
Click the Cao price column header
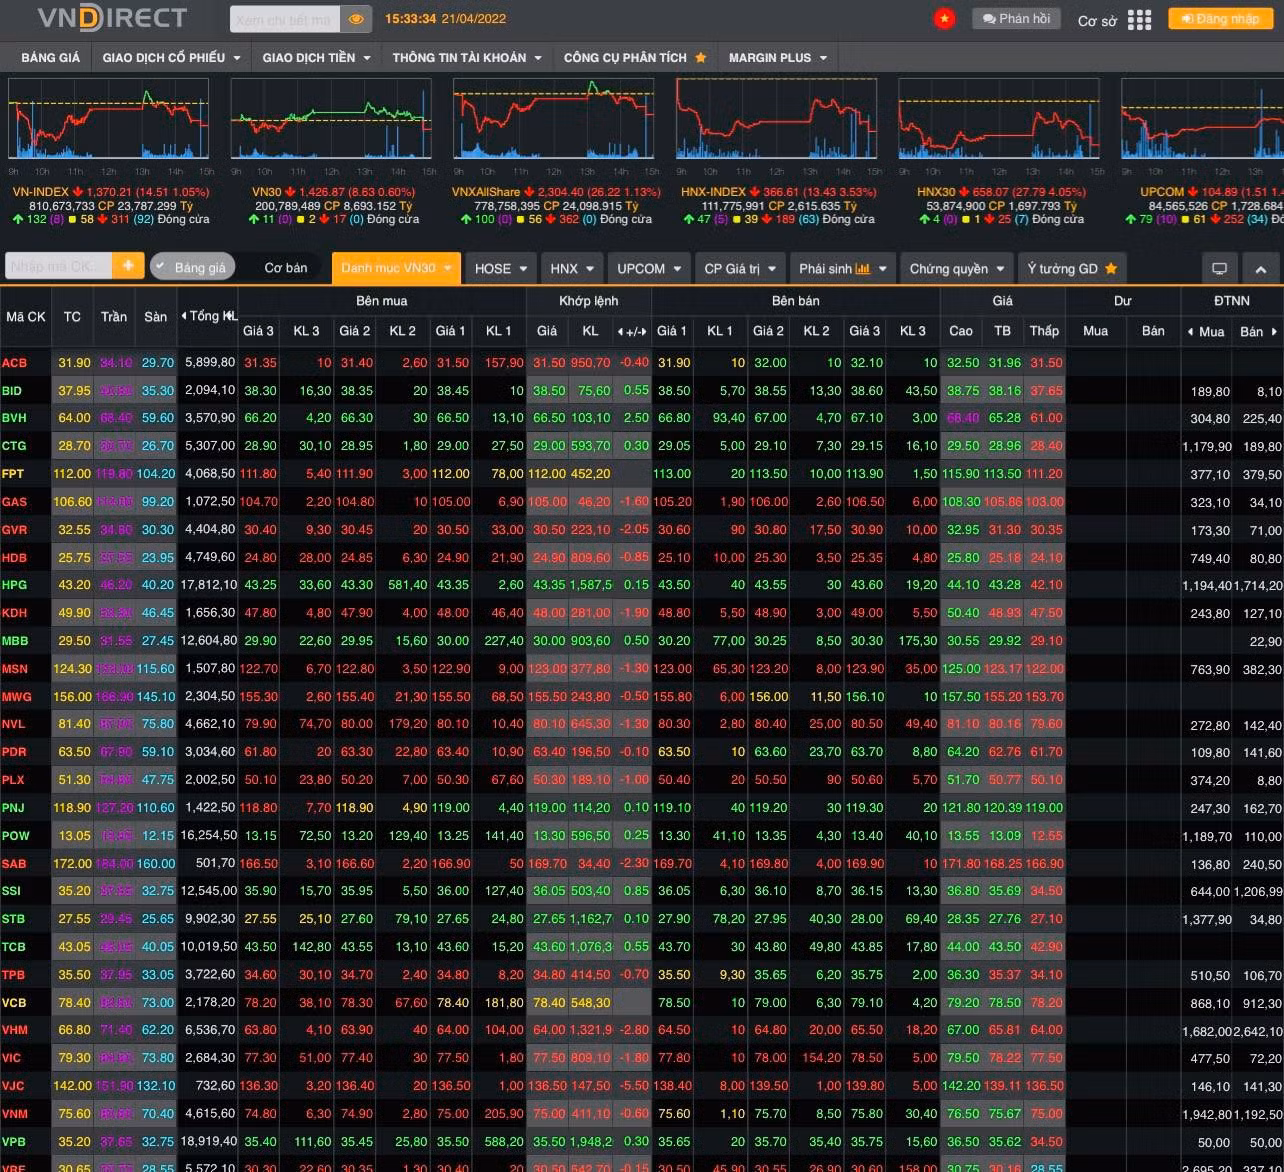[x=961, y=331]
